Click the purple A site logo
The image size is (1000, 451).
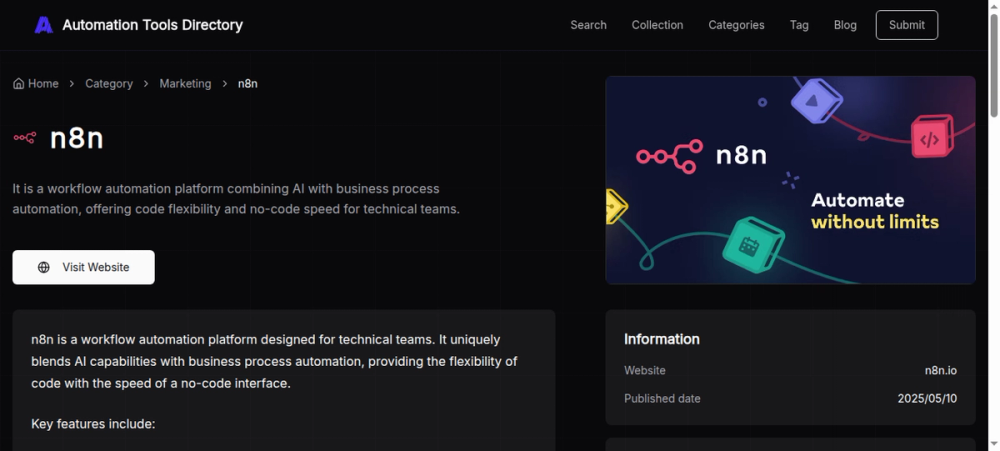[43, 25]
